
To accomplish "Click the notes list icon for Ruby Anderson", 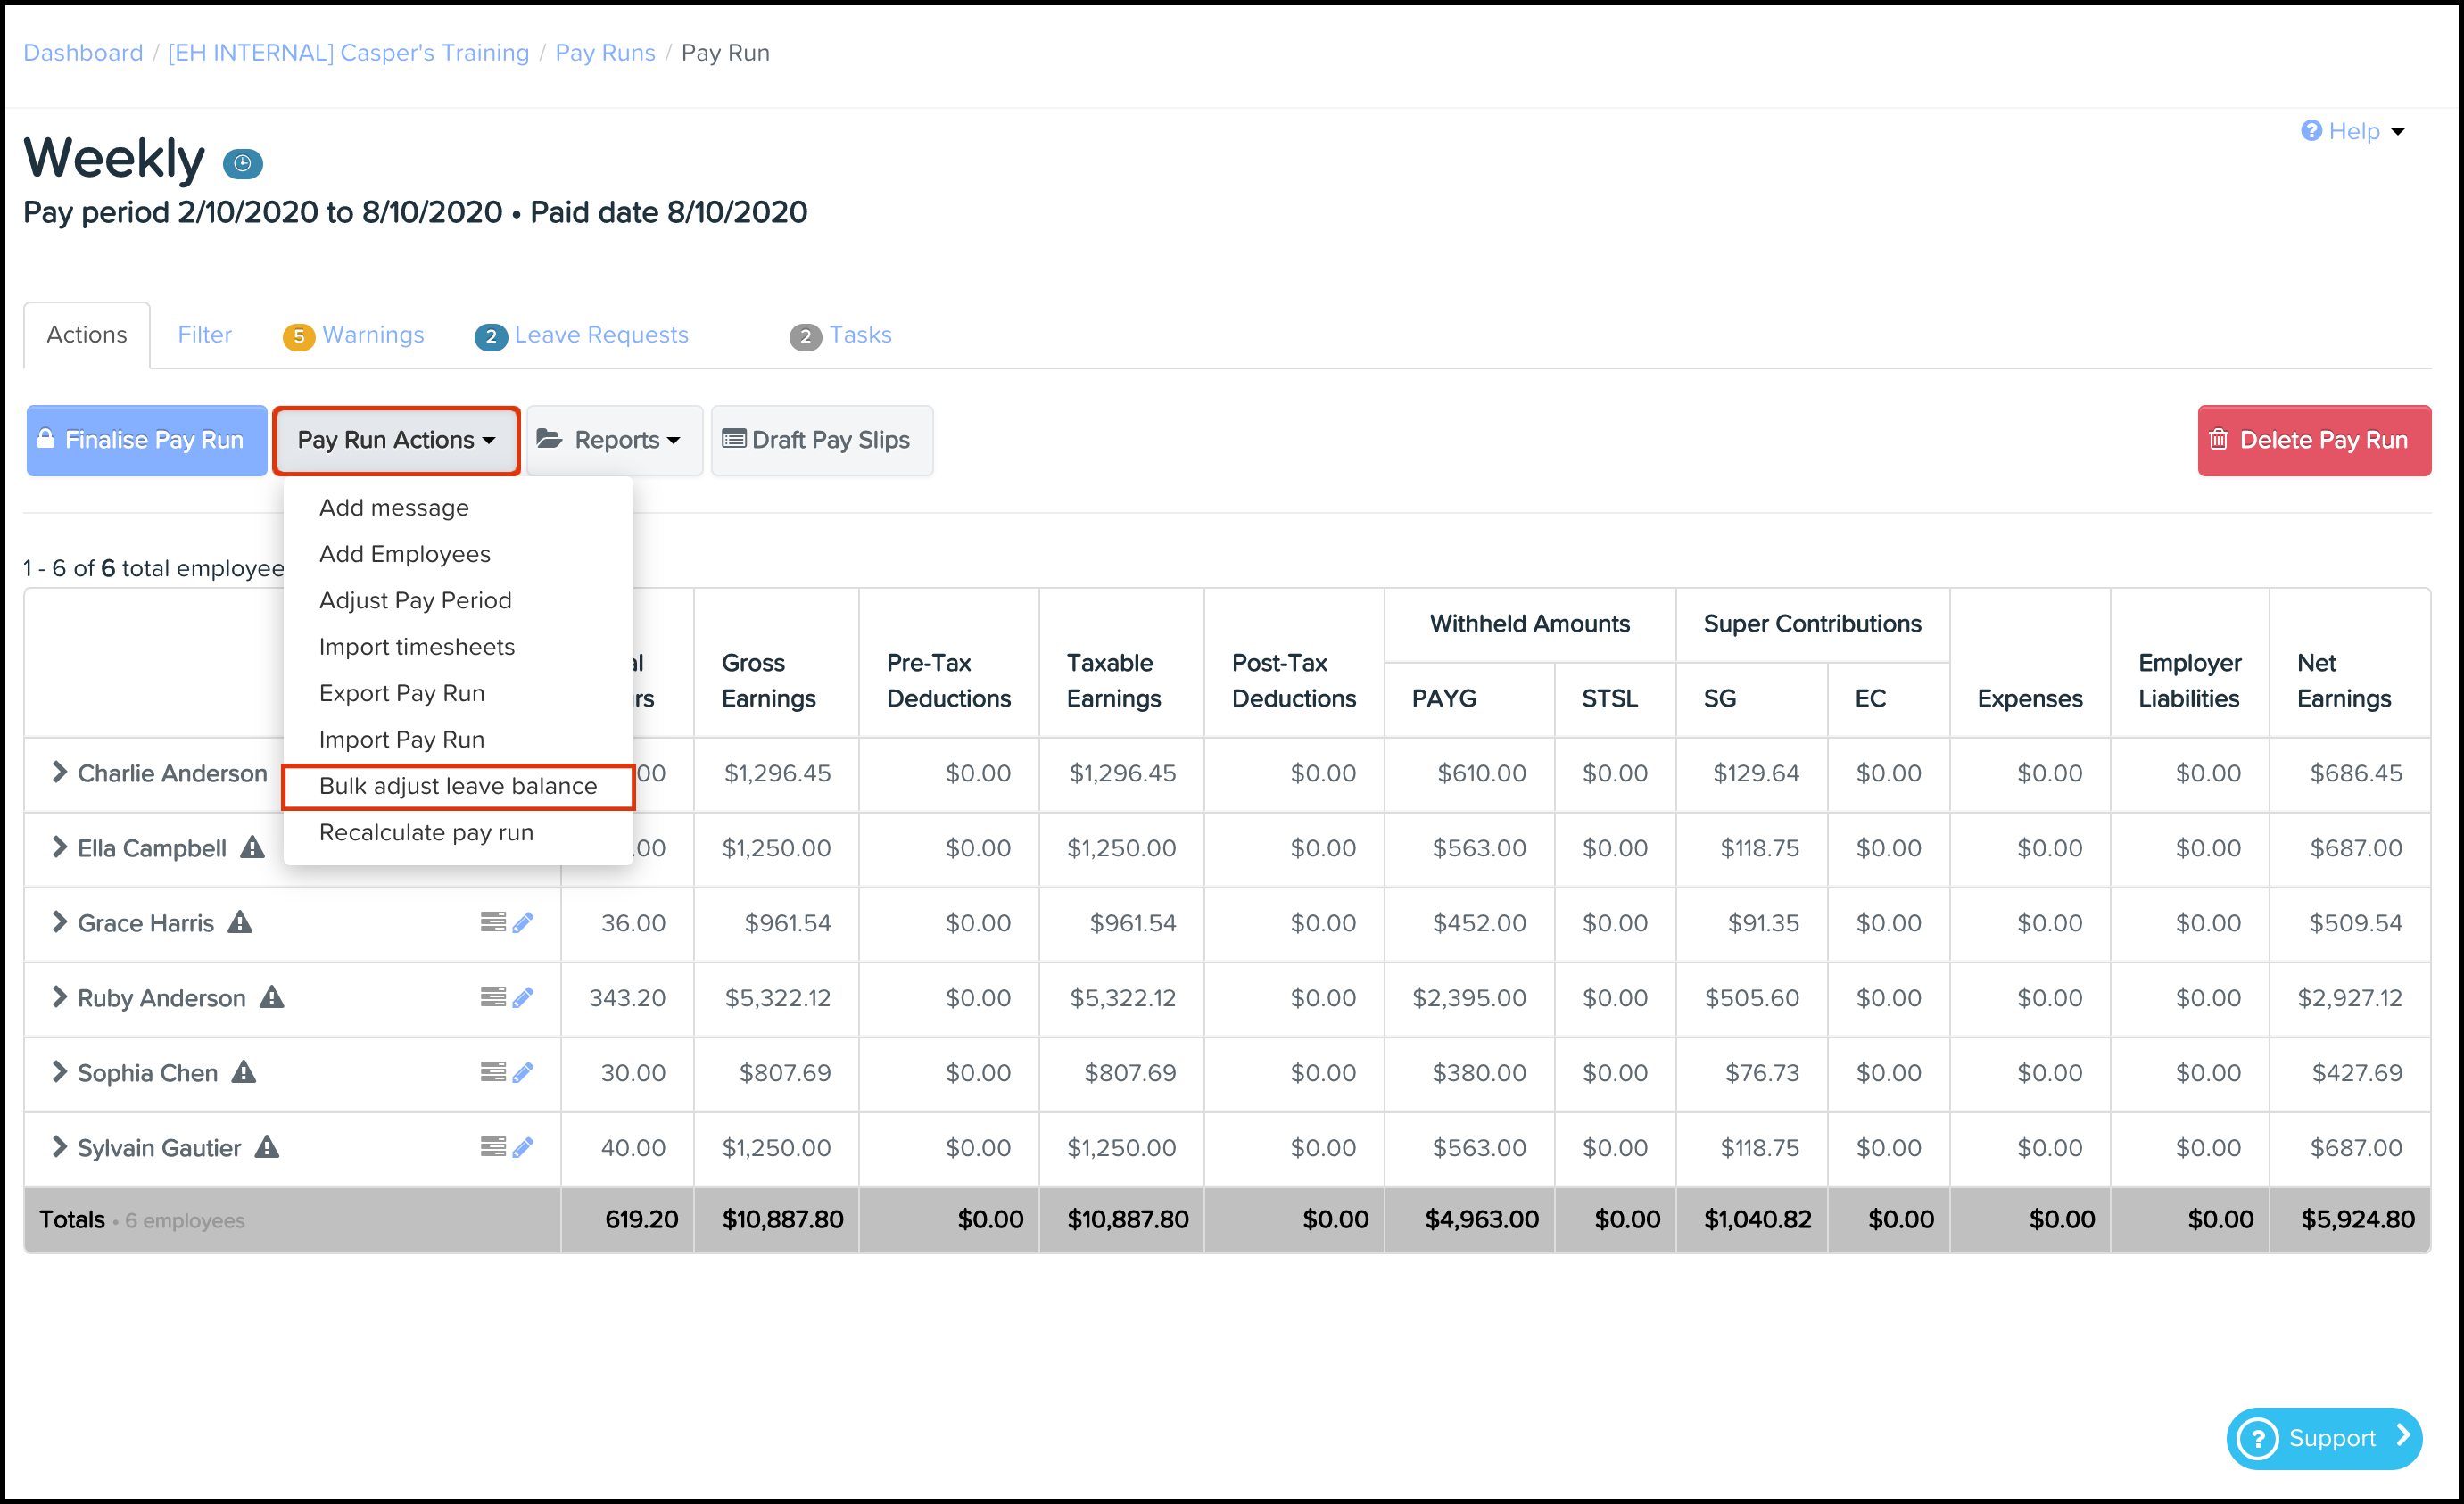I will (x=492, y=997).
